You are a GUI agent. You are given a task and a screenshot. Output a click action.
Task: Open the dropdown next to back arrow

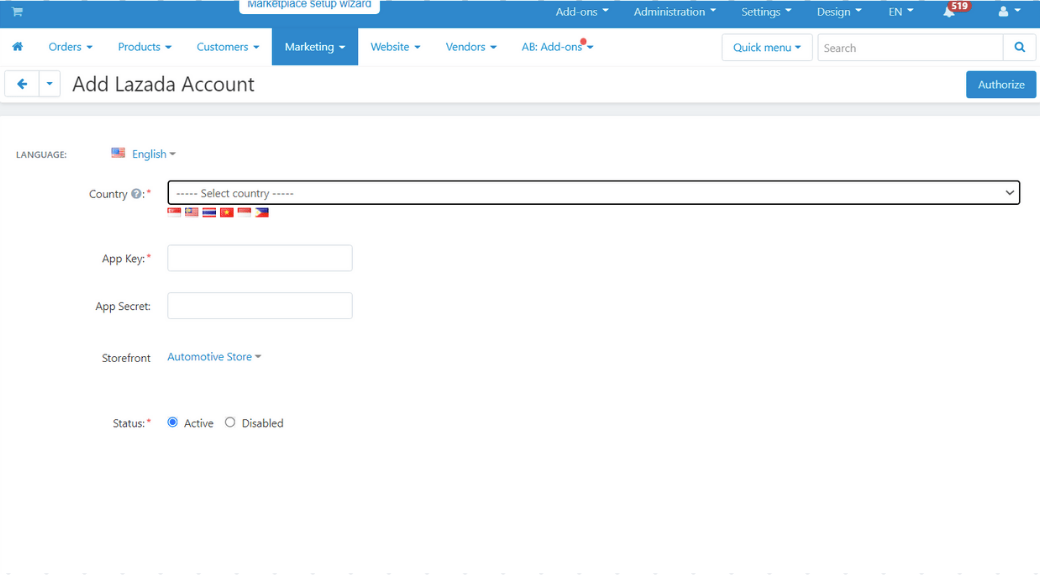point(50,84)
